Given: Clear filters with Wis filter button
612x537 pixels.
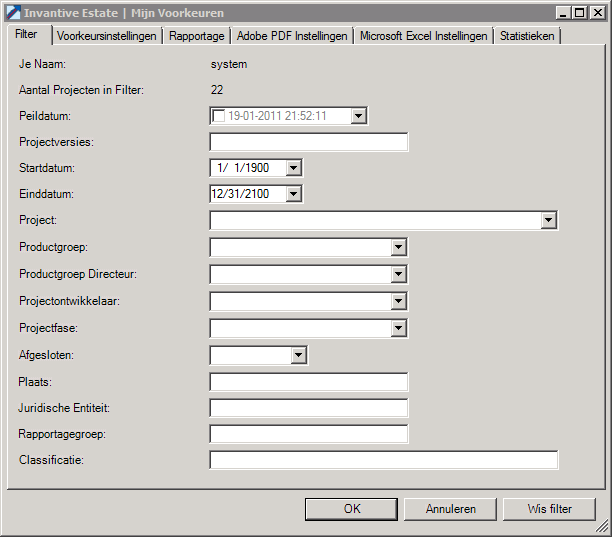Looking at the screenshot, I should click(550, 509).
